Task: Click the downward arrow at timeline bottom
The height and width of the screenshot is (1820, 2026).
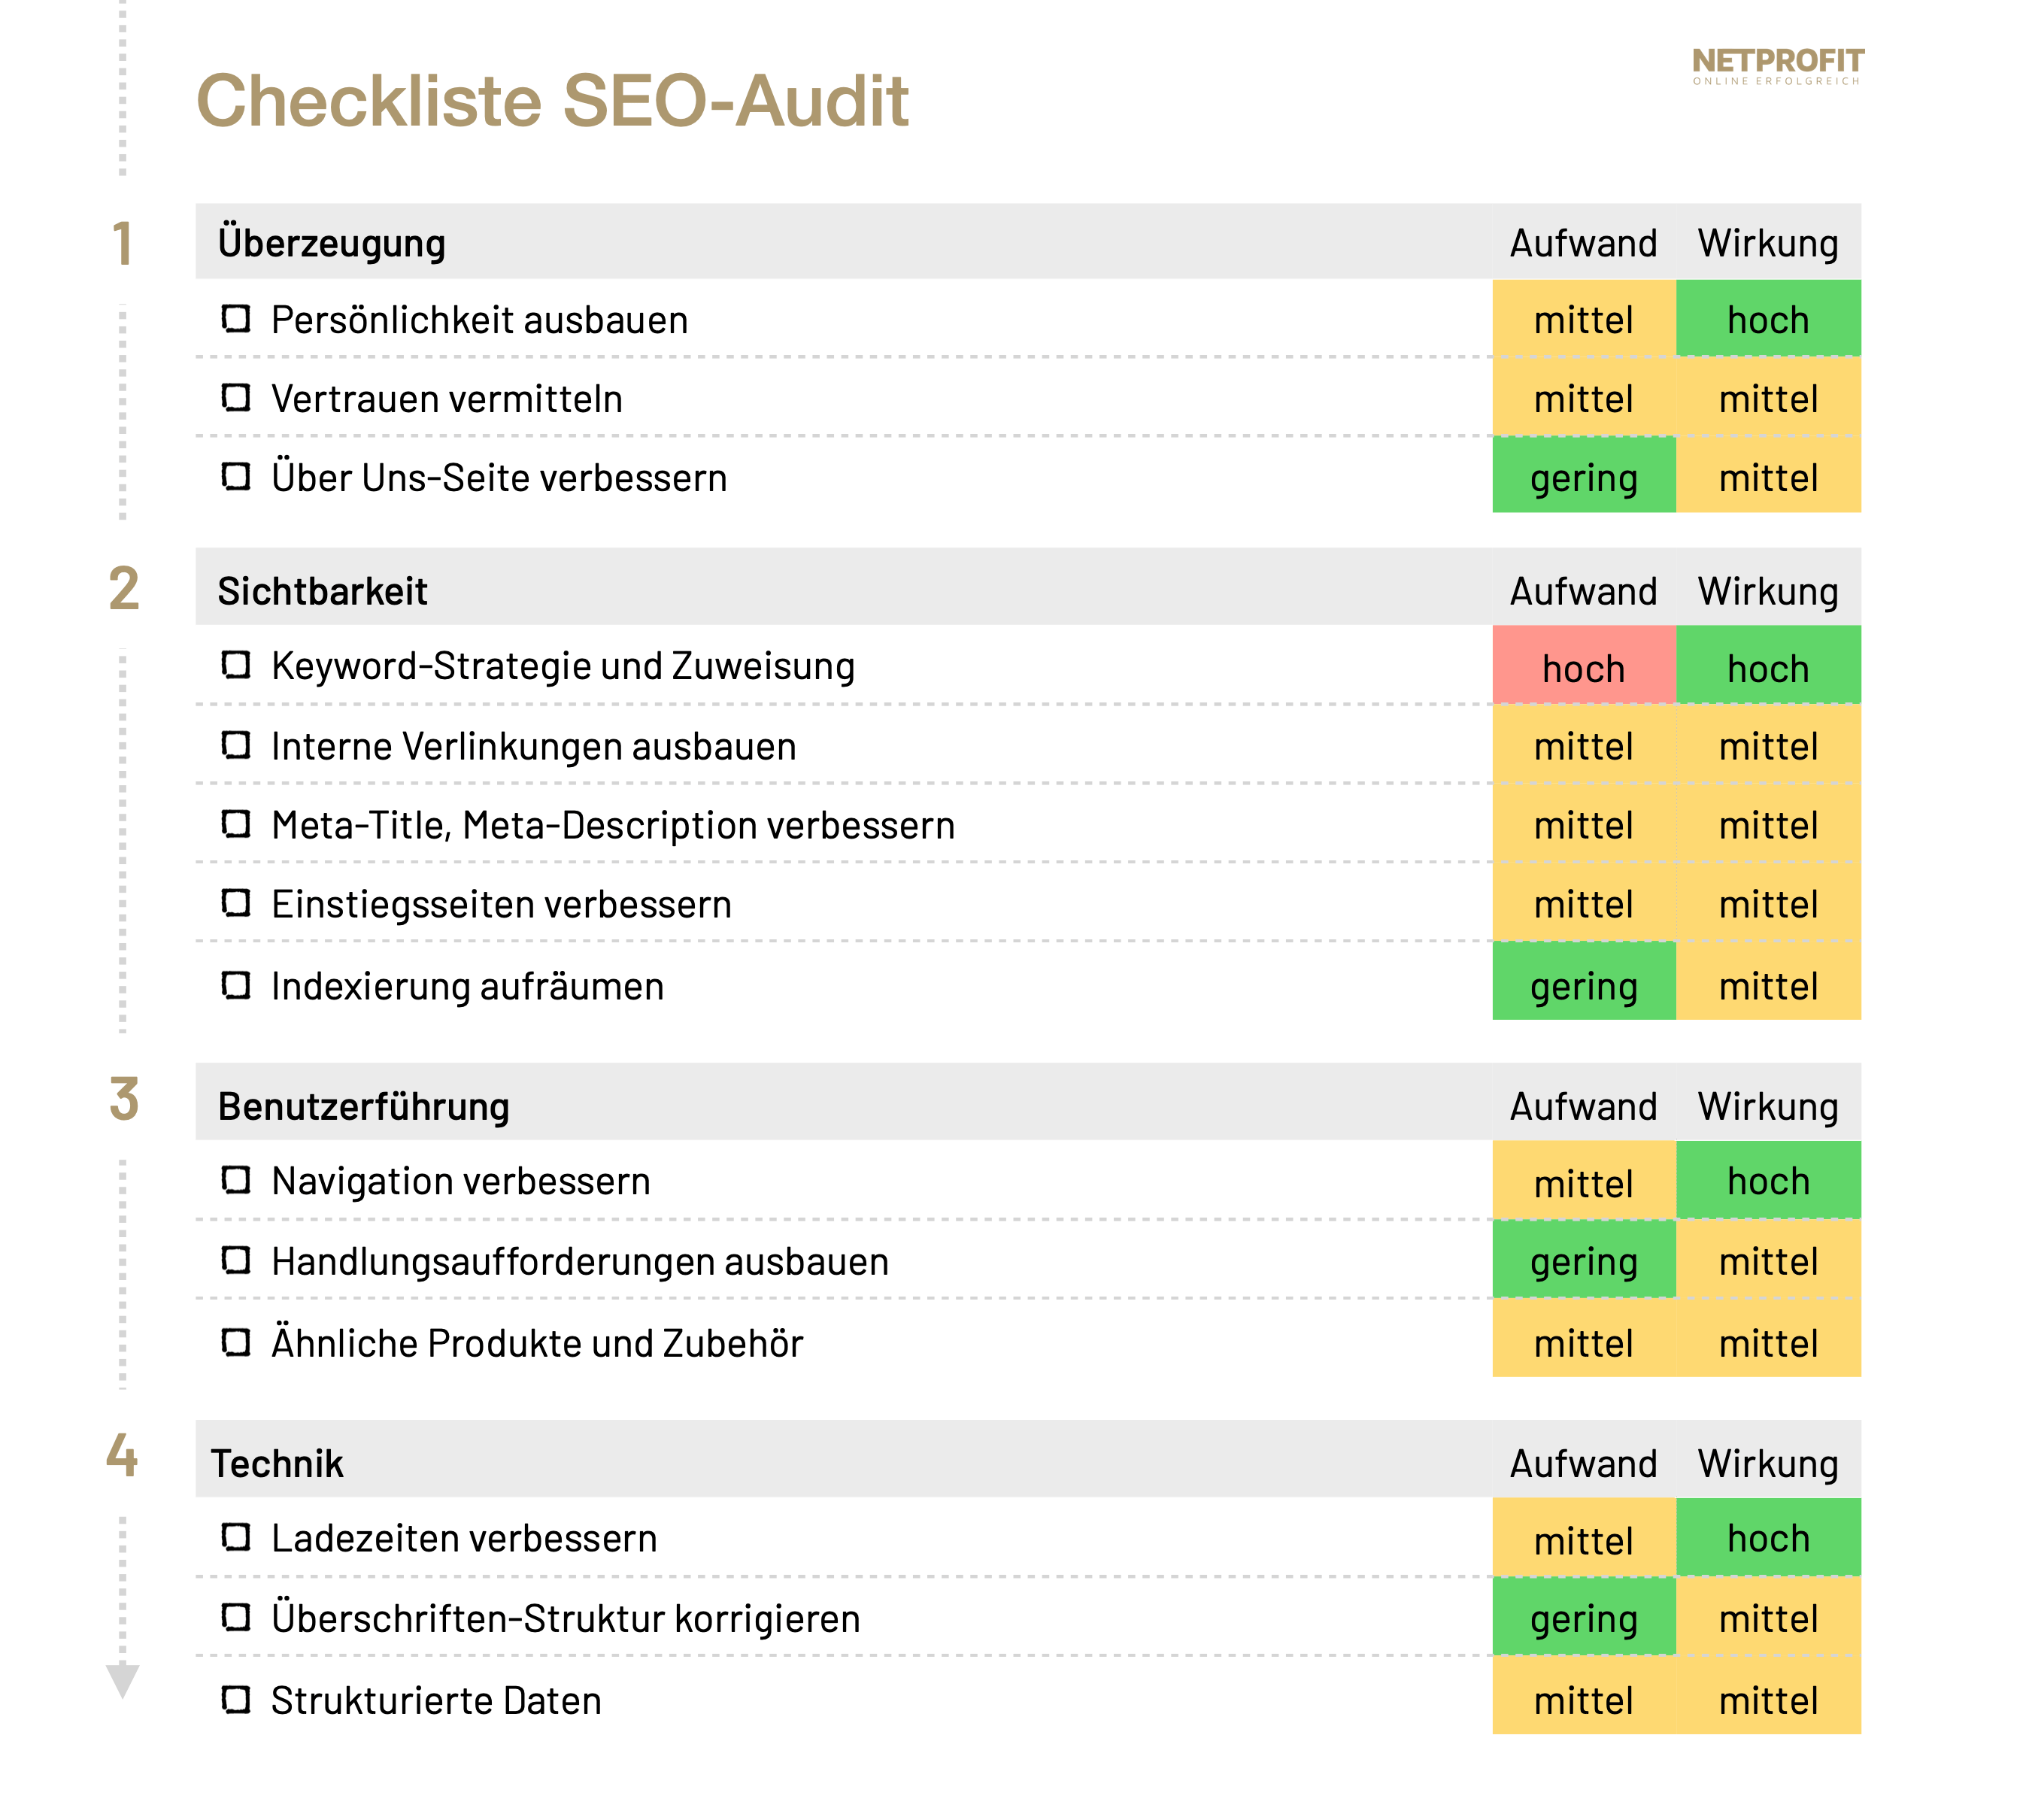Action: pos(122,1680)
